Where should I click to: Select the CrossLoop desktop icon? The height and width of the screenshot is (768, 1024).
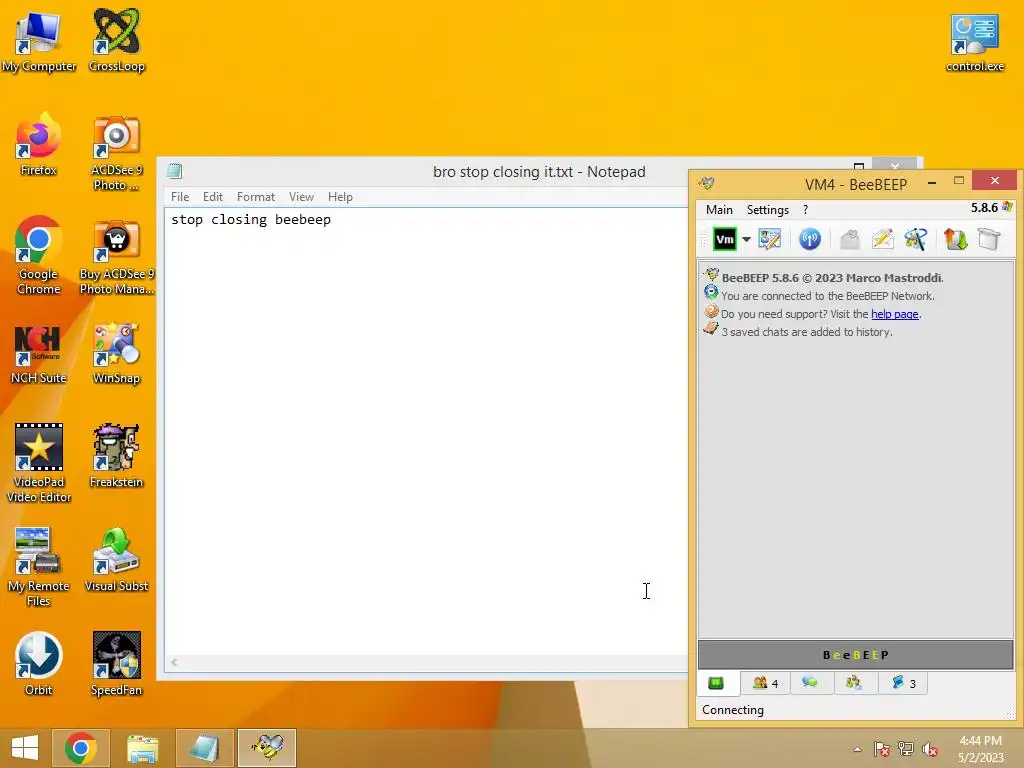click(x=116, y=41)
